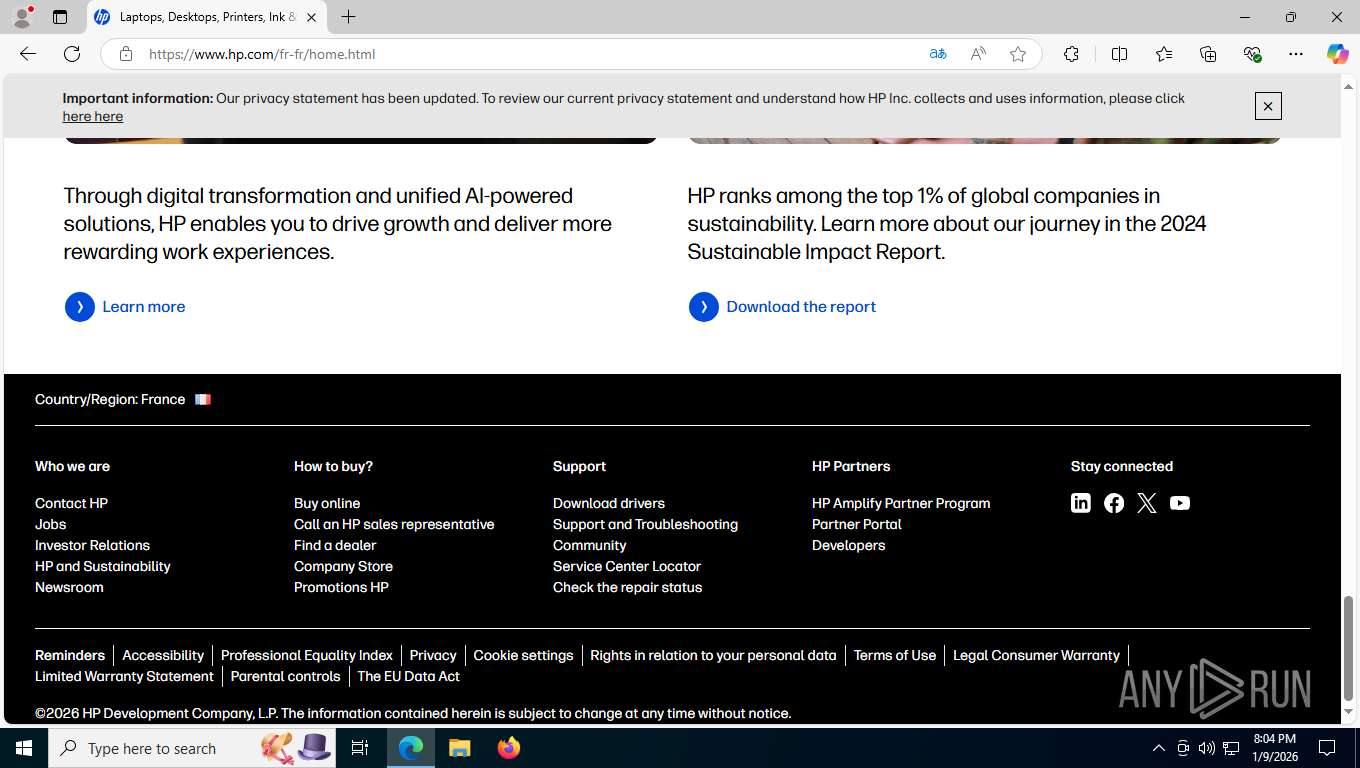Open Collections icon in toolbar
Screen dimensions: 1360x768
click(1208, 54)
